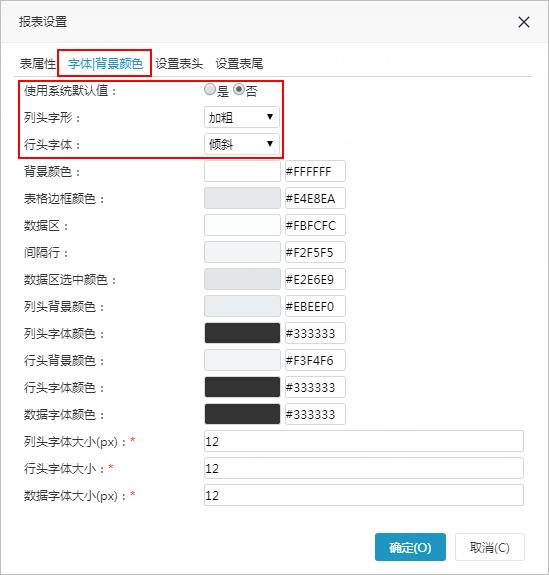Open the 设置表尾 tab
This screenshot has width=549, height=575.
pos(239,64)
